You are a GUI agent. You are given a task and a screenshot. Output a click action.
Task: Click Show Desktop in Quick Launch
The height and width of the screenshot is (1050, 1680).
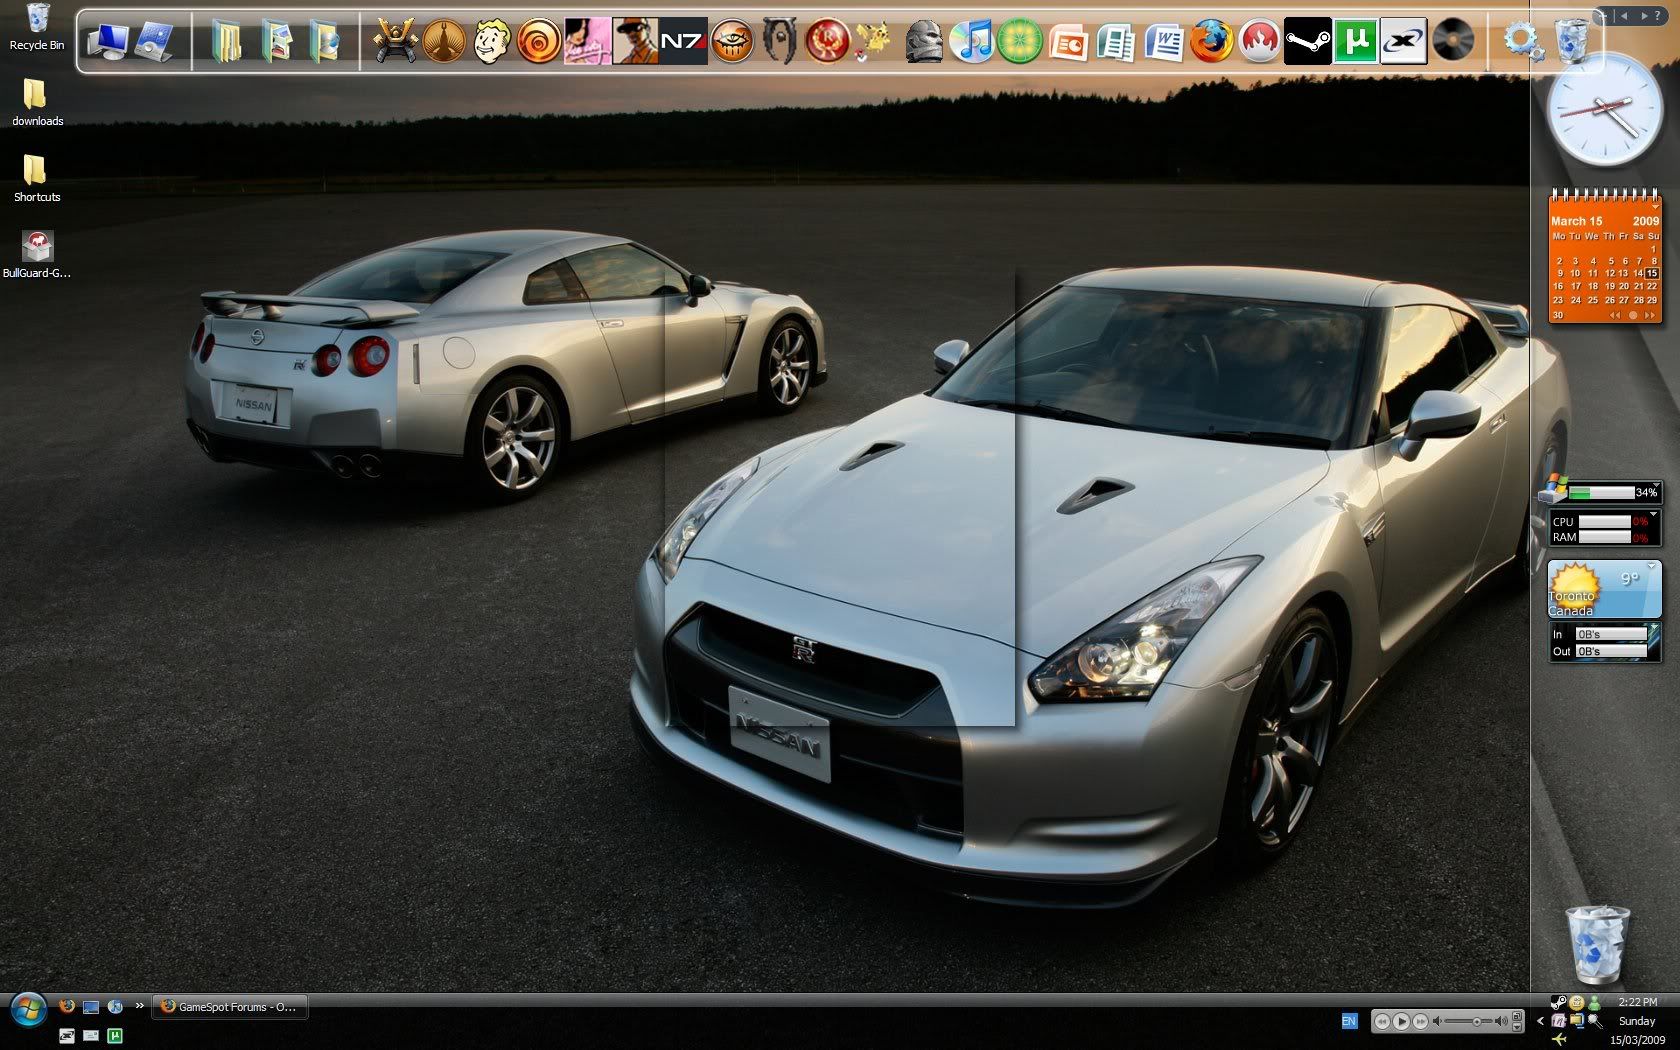pos(91,1007)
